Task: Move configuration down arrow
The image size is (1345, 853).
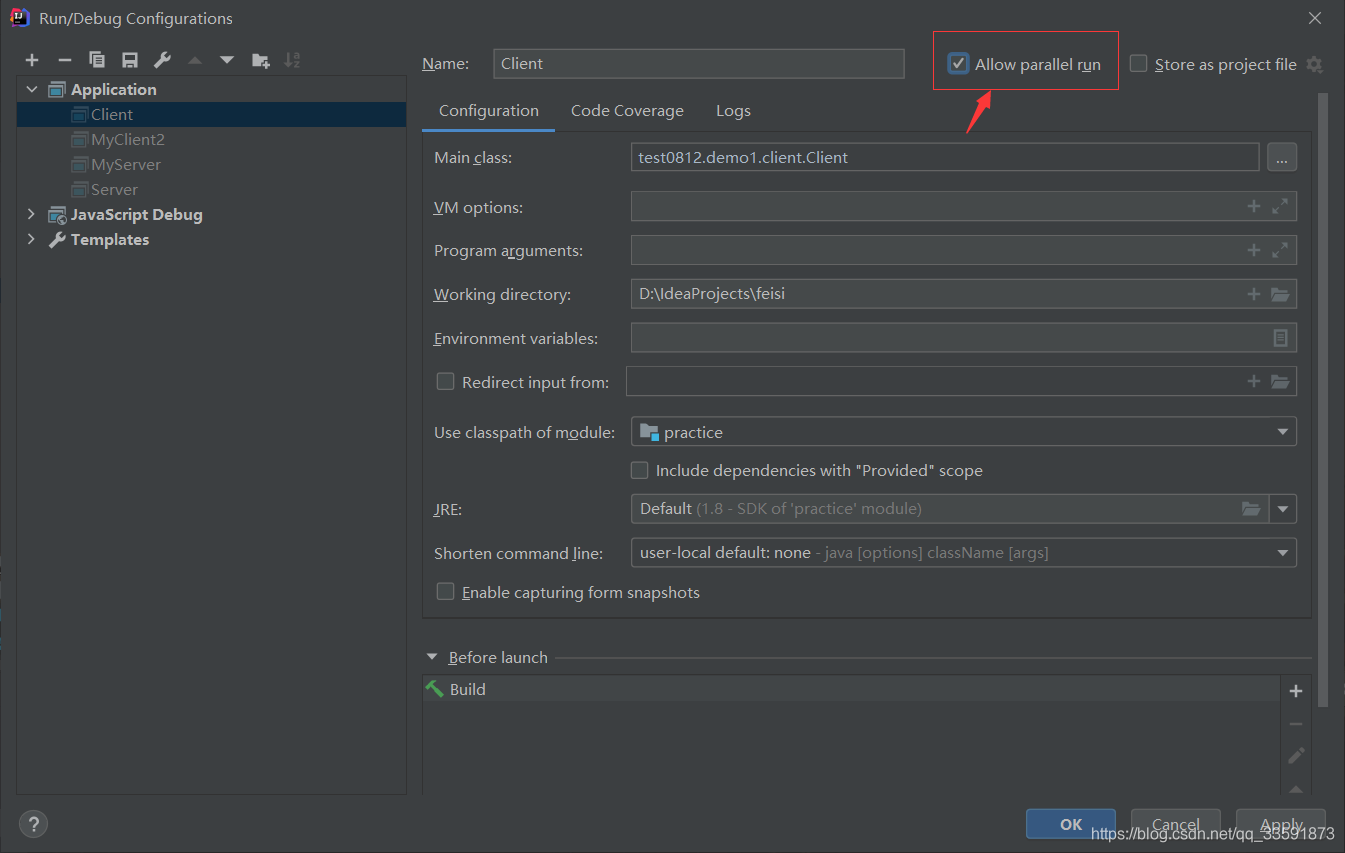Action: 227,60
